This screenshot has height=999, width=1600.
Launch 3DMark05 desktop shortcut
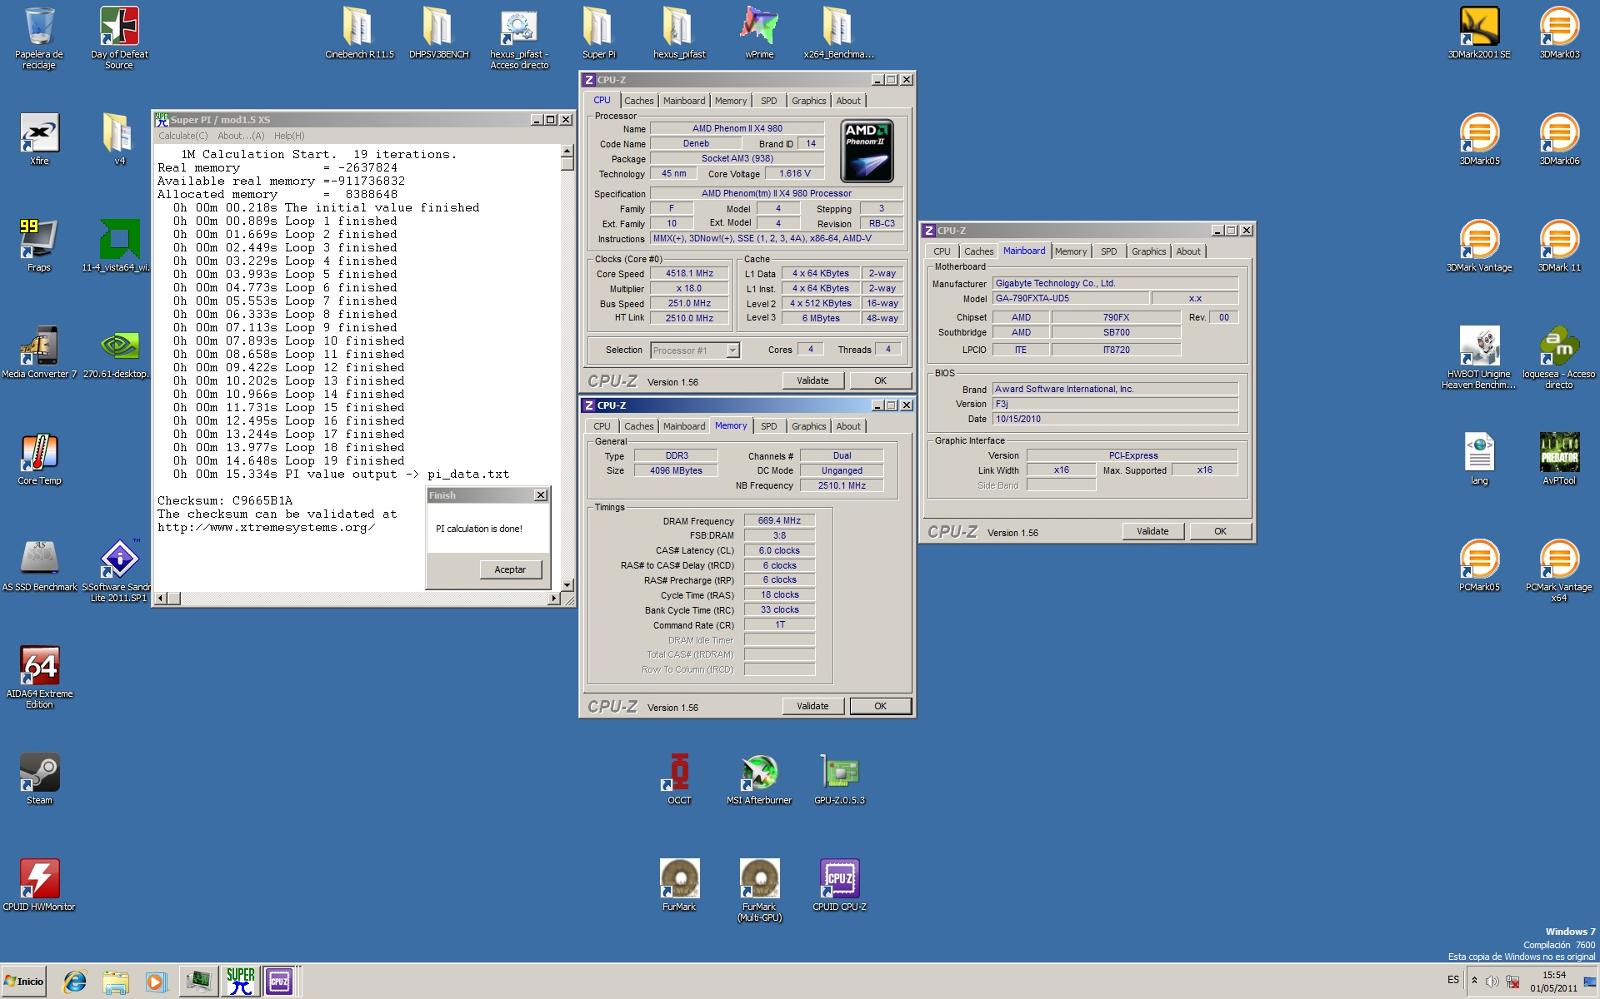1479,139
